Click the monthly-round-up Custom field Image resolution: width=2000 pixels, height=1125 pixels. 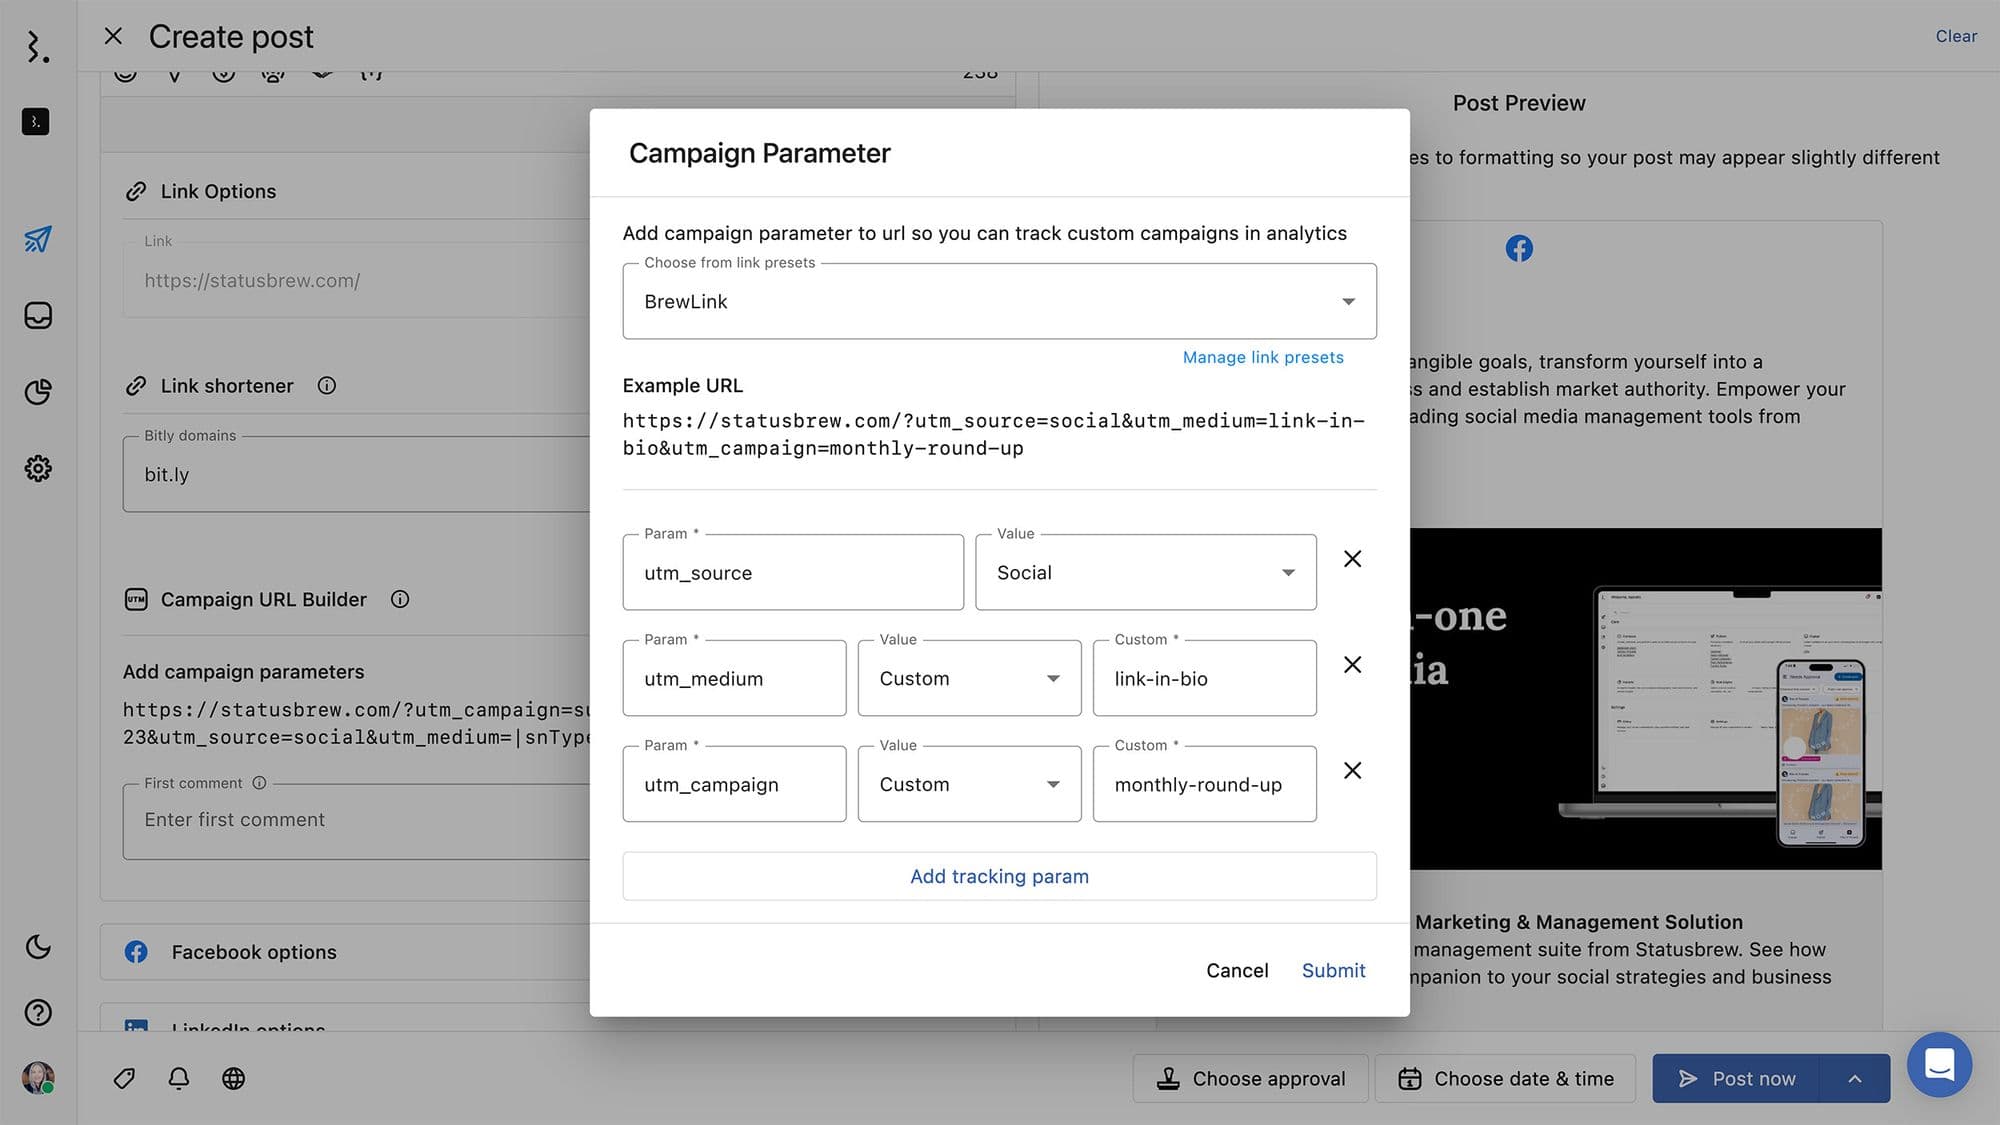pyautogui.click(x=1204, y=784)
